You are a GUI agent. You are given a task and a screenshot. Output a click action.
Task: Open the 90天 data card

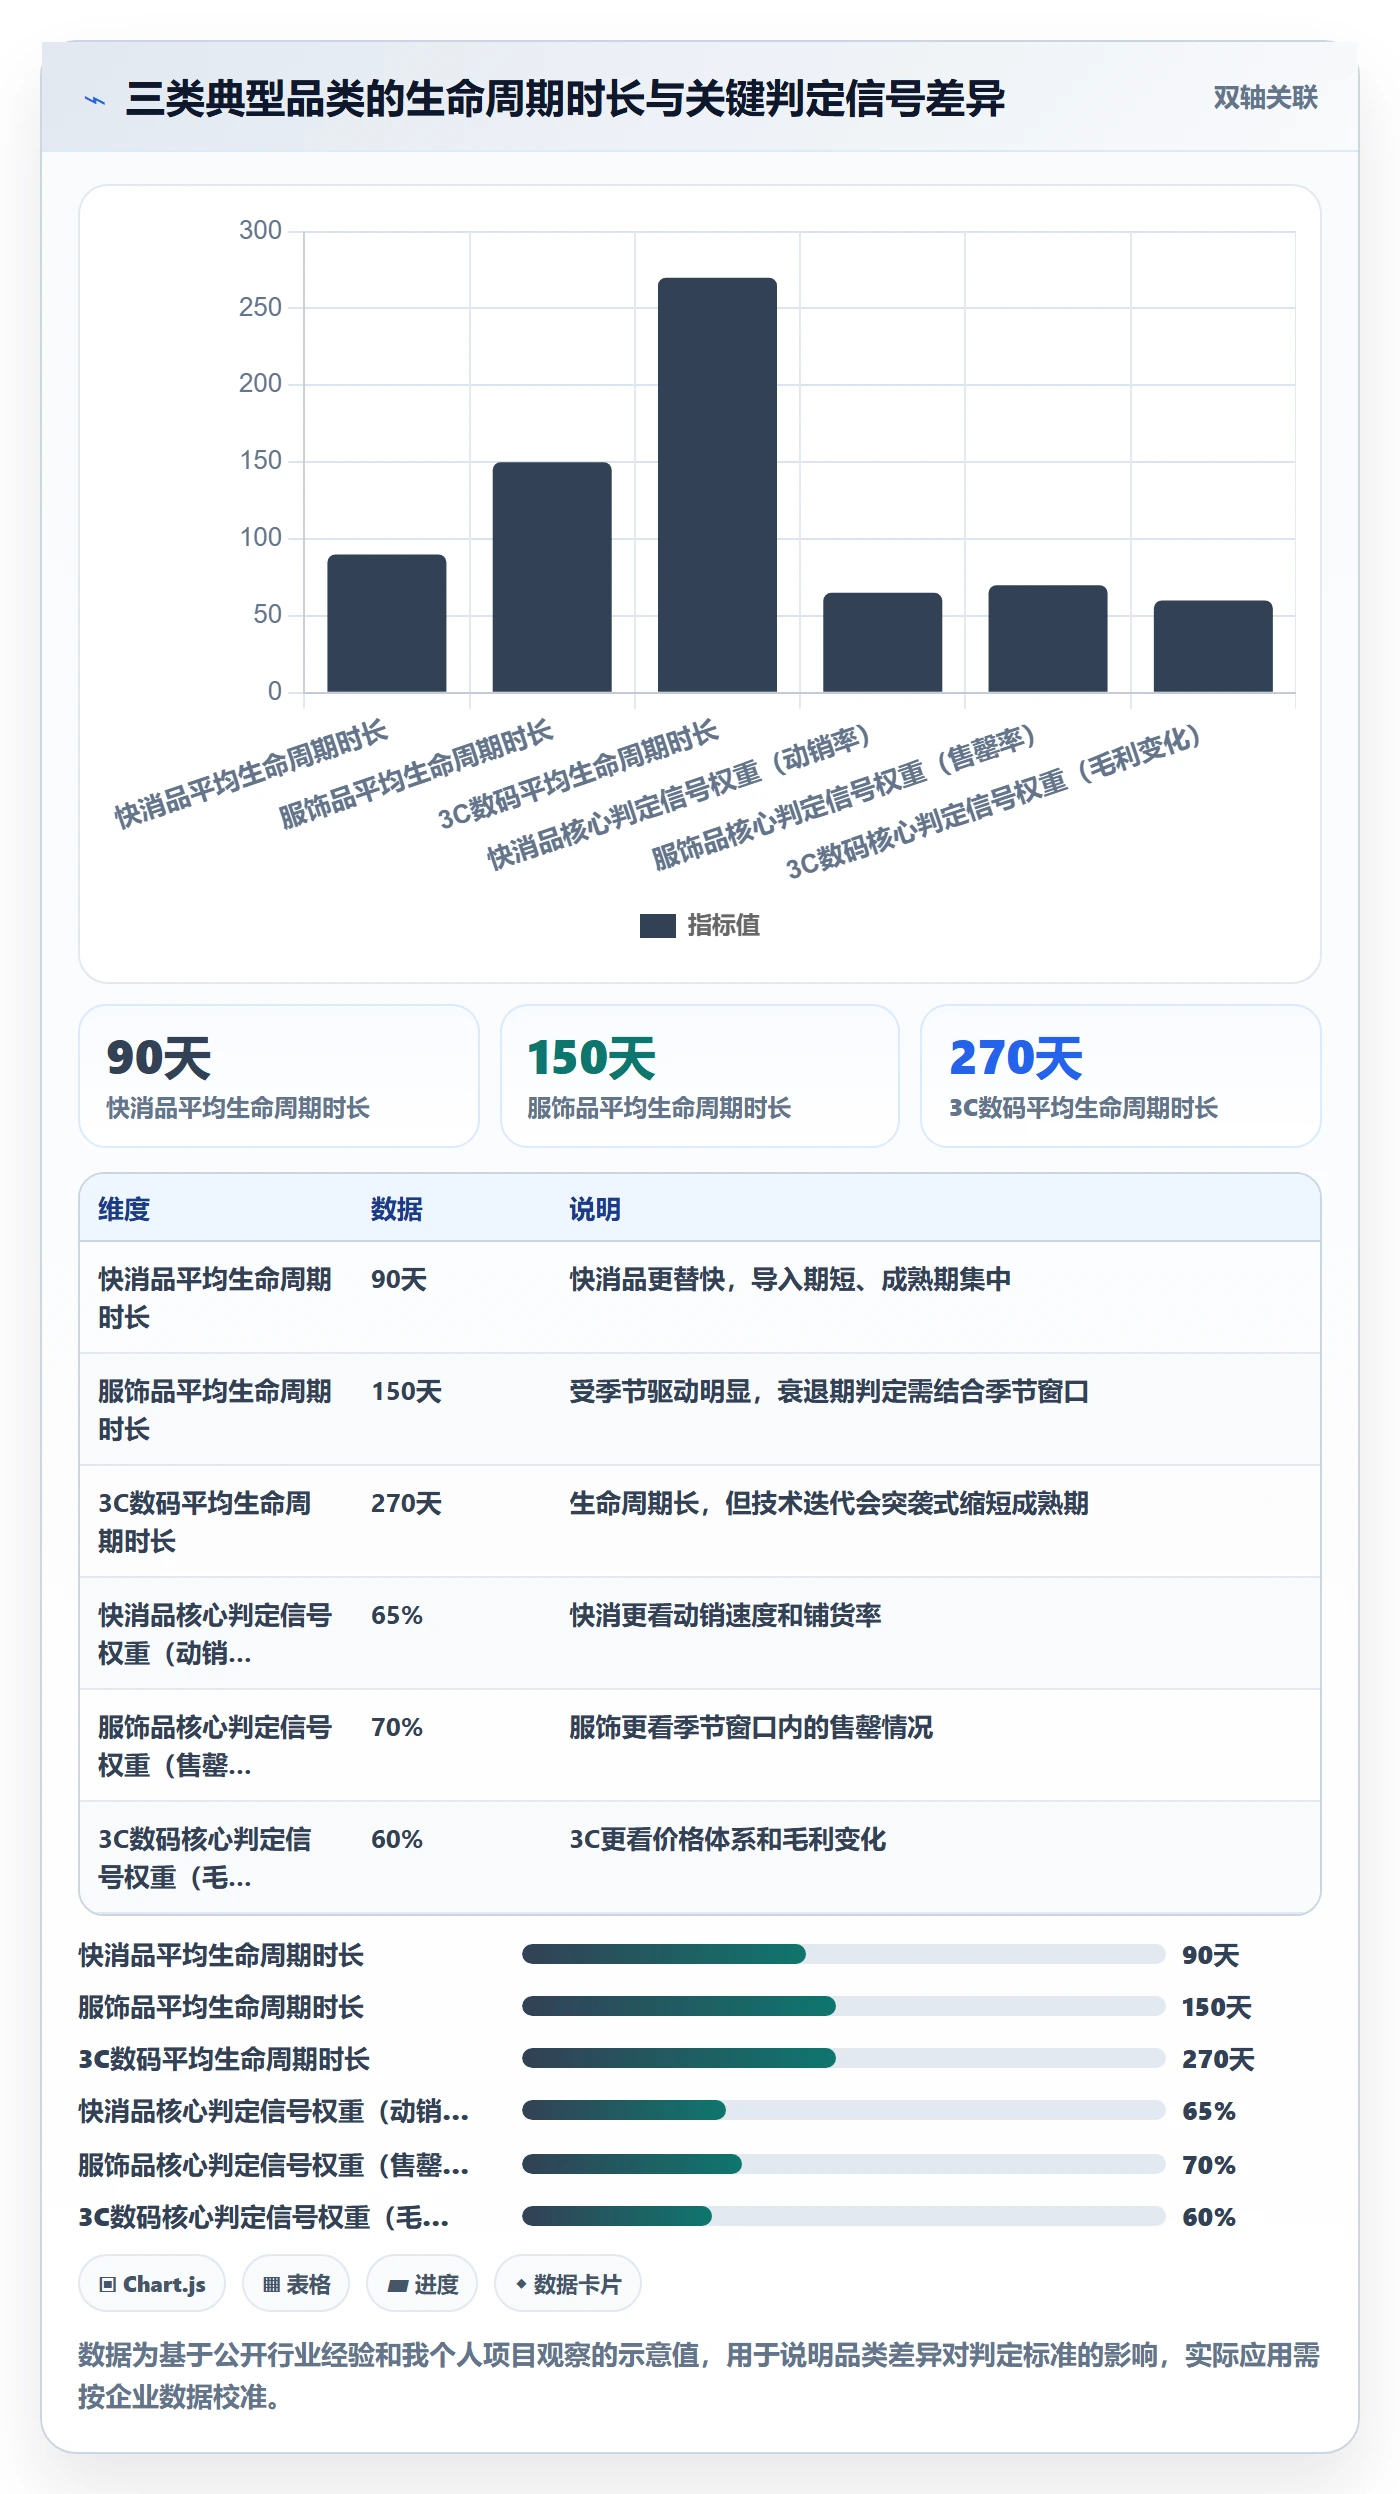[279, 1076]
